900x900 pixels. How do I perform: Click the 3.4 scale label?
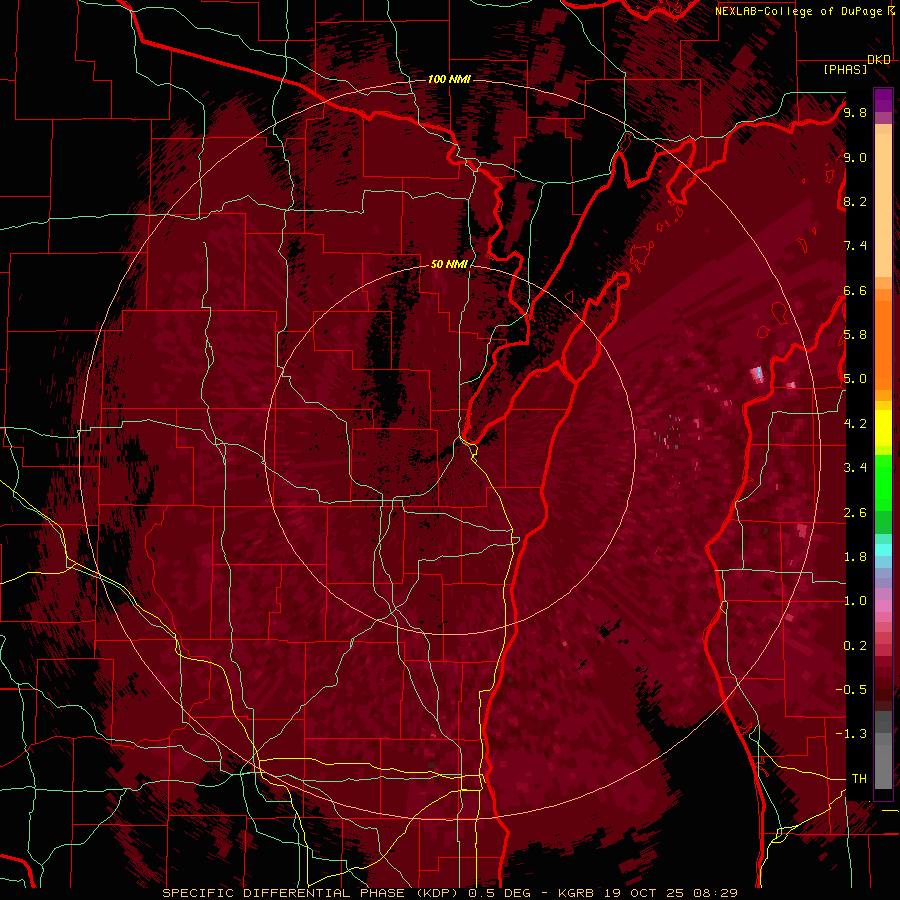point(855,468)
